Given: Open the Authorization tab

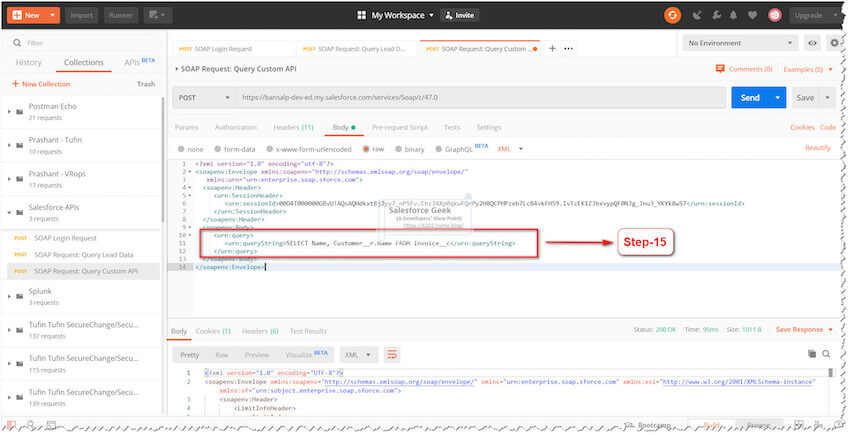Looking at the screenshot, I should point(236,127).
